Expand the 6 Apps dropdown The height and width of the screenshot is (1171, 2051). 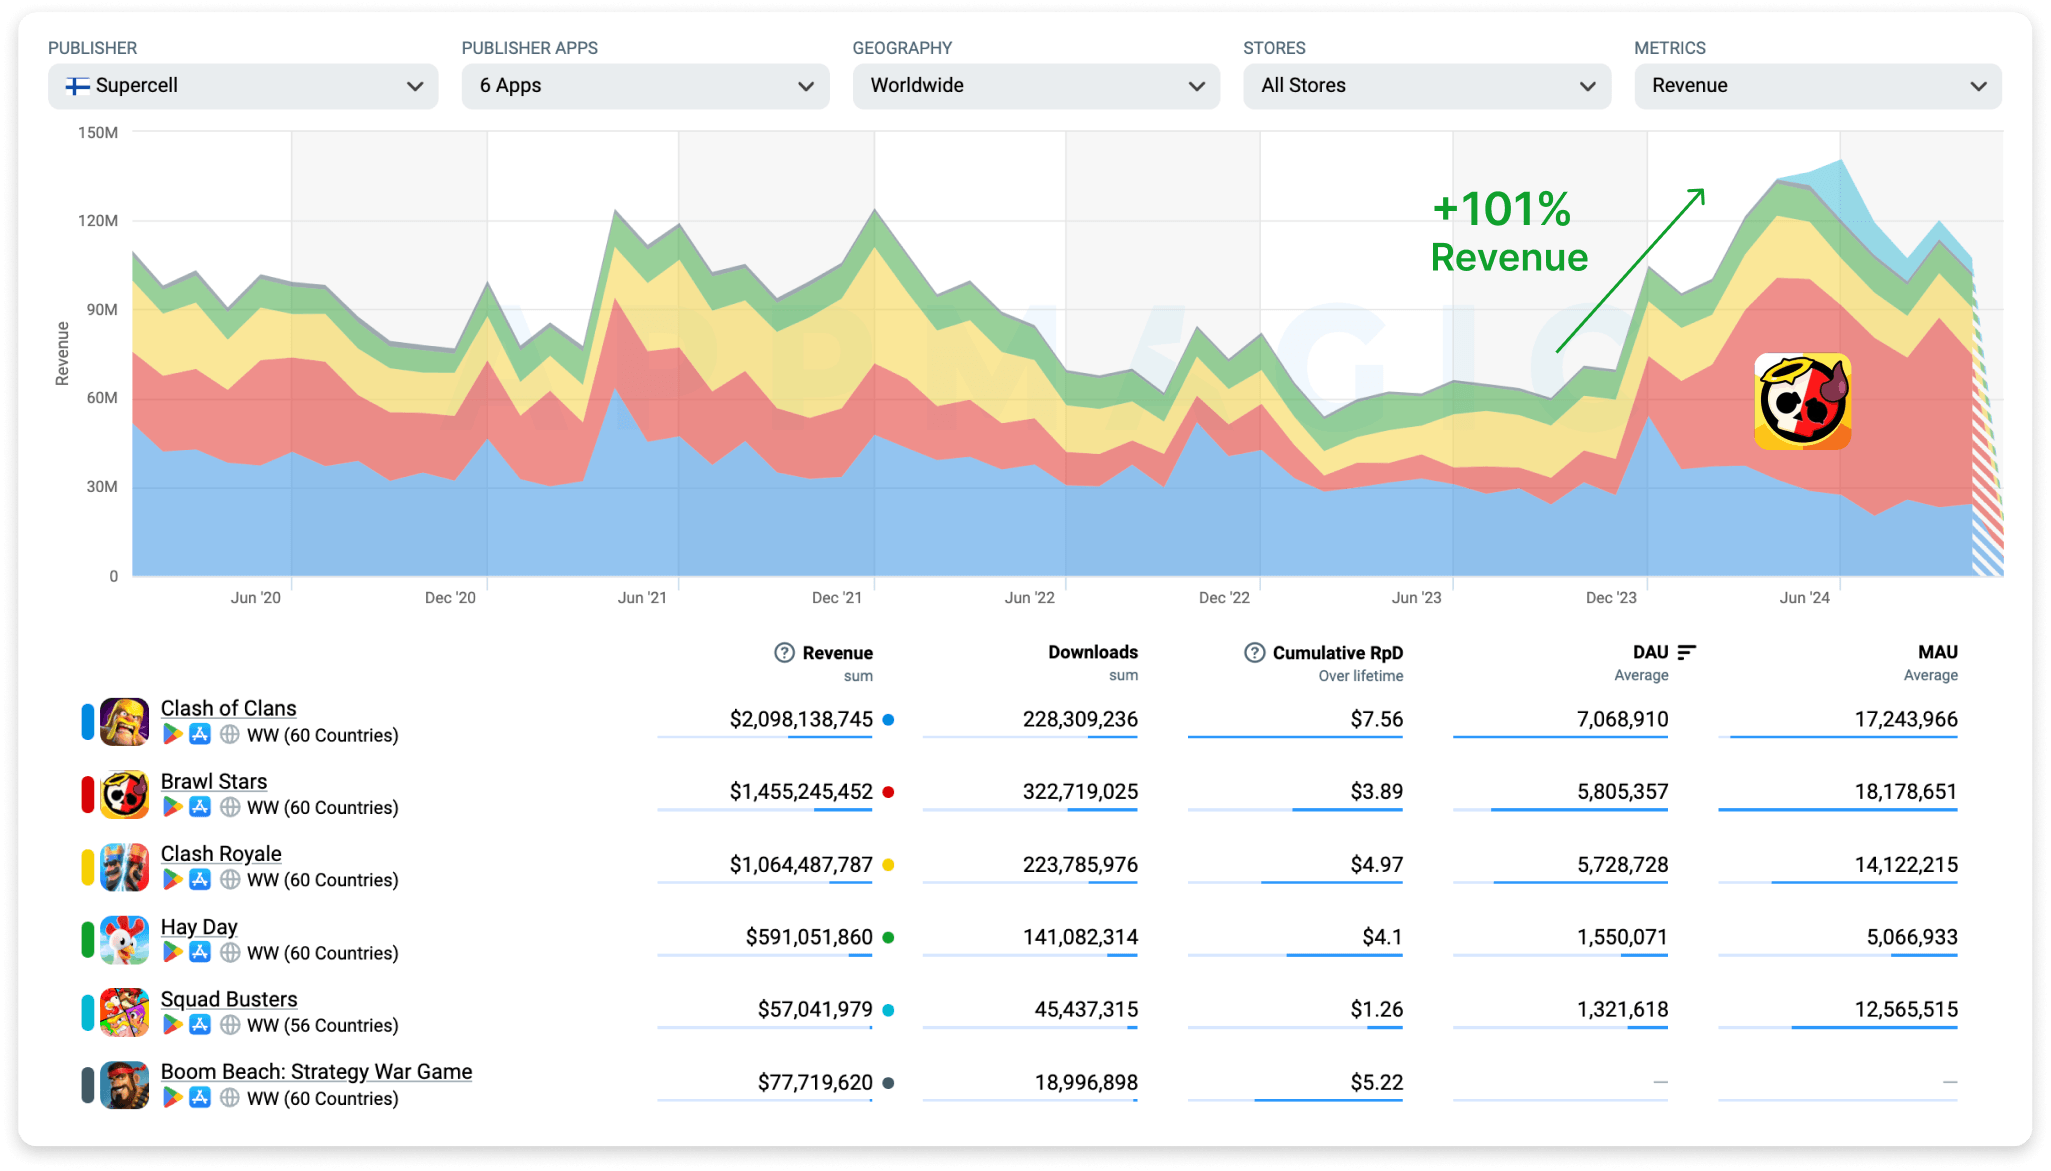pyautogui.click(x=645, y=86)
